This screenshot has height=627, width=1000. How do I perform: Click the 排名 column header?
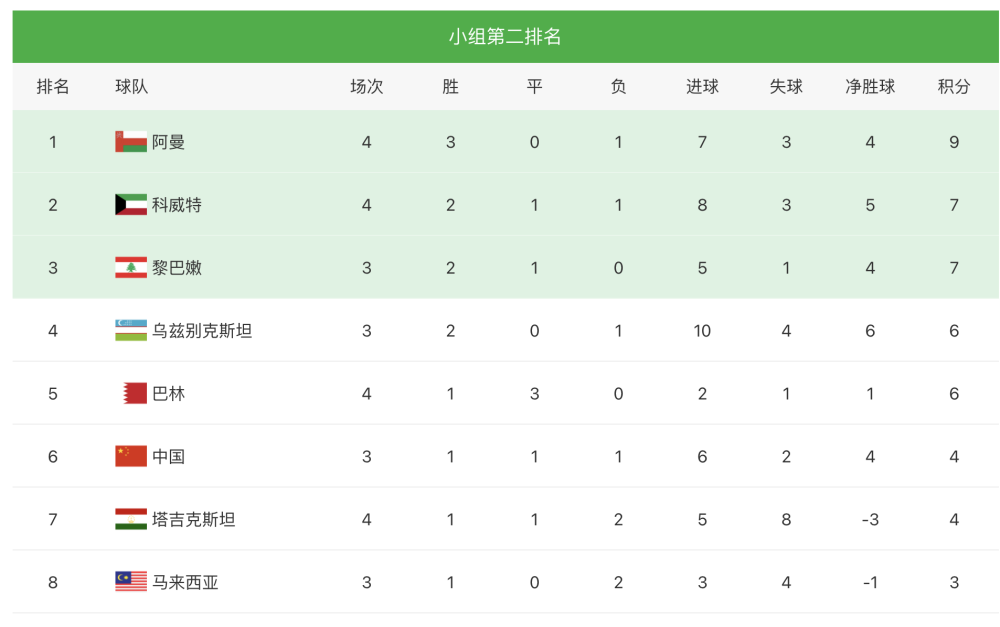pos(53,87)
